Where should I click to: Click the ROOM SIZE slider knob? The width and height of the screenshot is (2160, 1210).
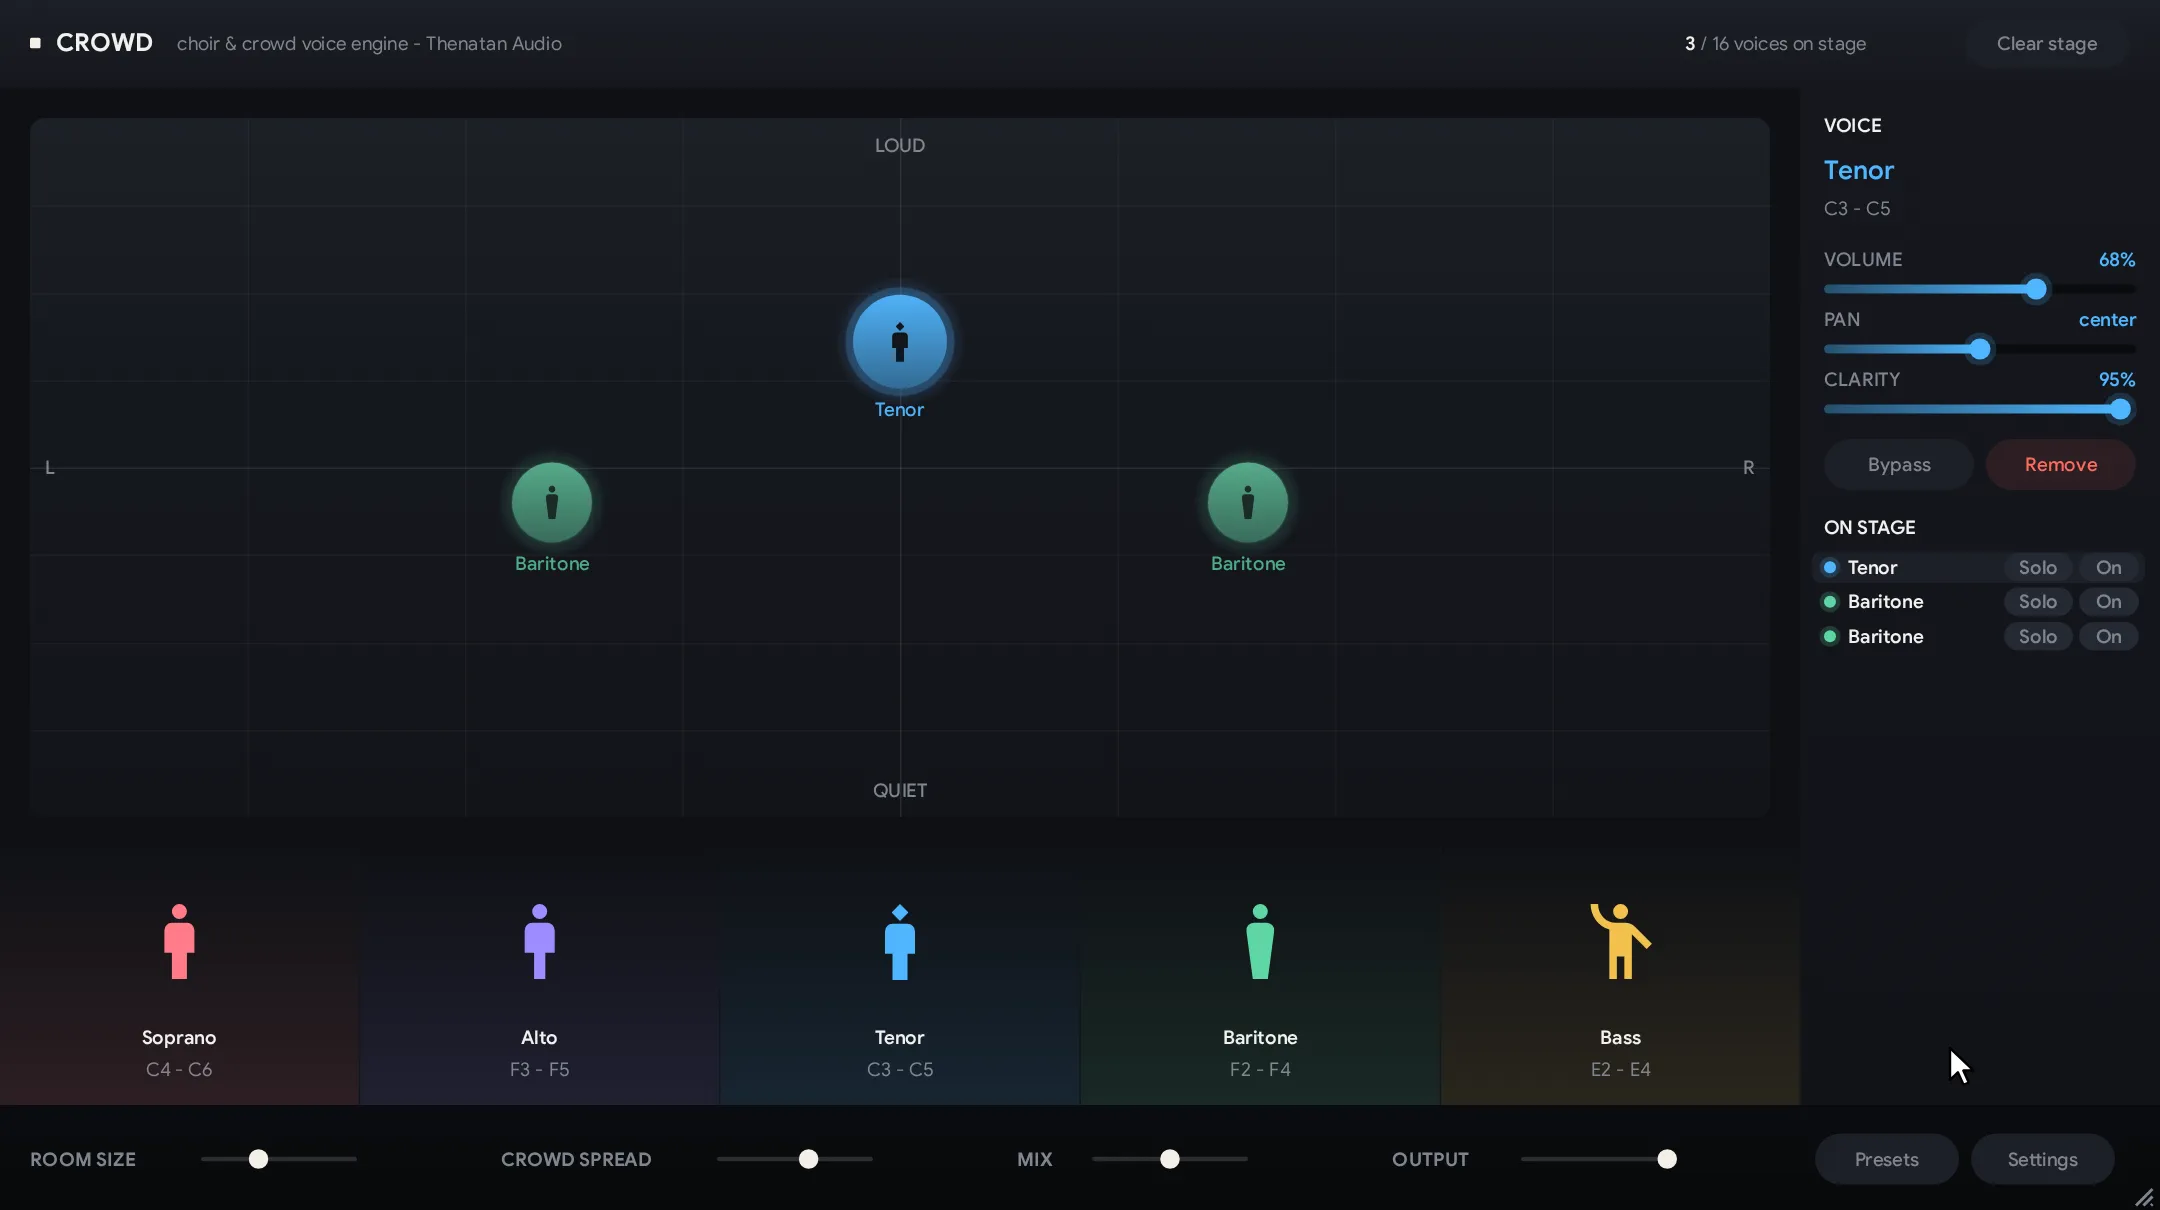pyautogui.click(x=258, y=1160)
